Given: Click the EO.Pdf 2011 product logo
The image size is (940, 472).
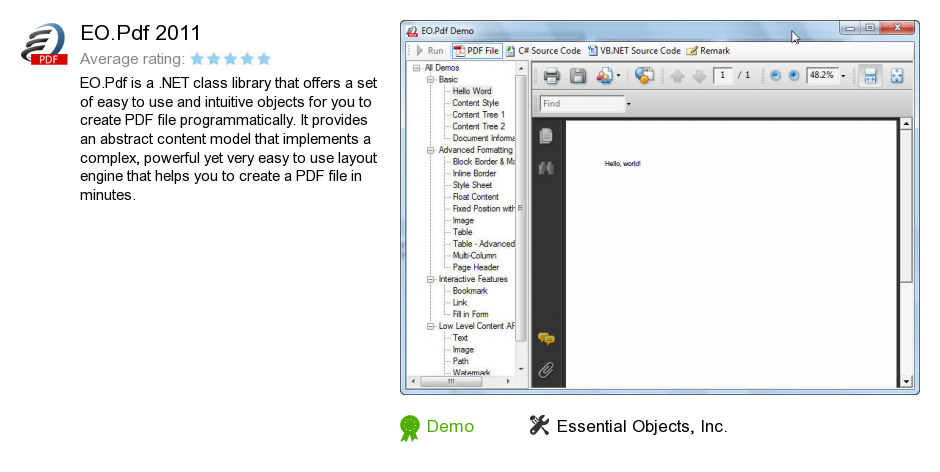Looking at the screenshot, I should tap(43, 44).
